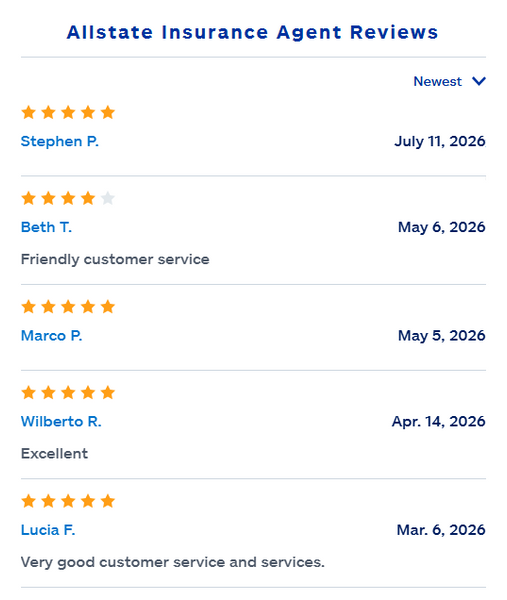Screen dimensions: 507x600
Task: Click the Allstate Insurance Agent Reviews heading
Action: tap(253, 32)
